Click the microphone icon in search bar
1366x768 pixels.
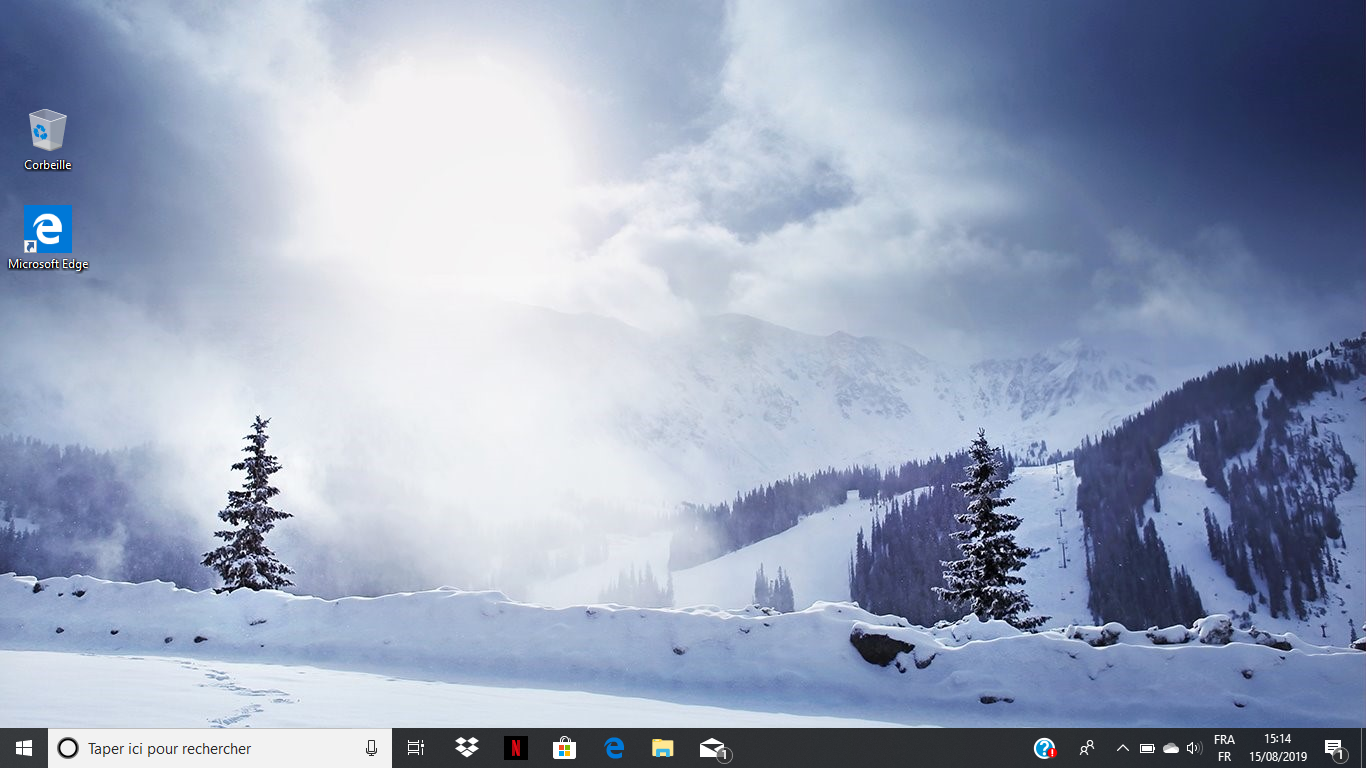(x=371, y=748)
